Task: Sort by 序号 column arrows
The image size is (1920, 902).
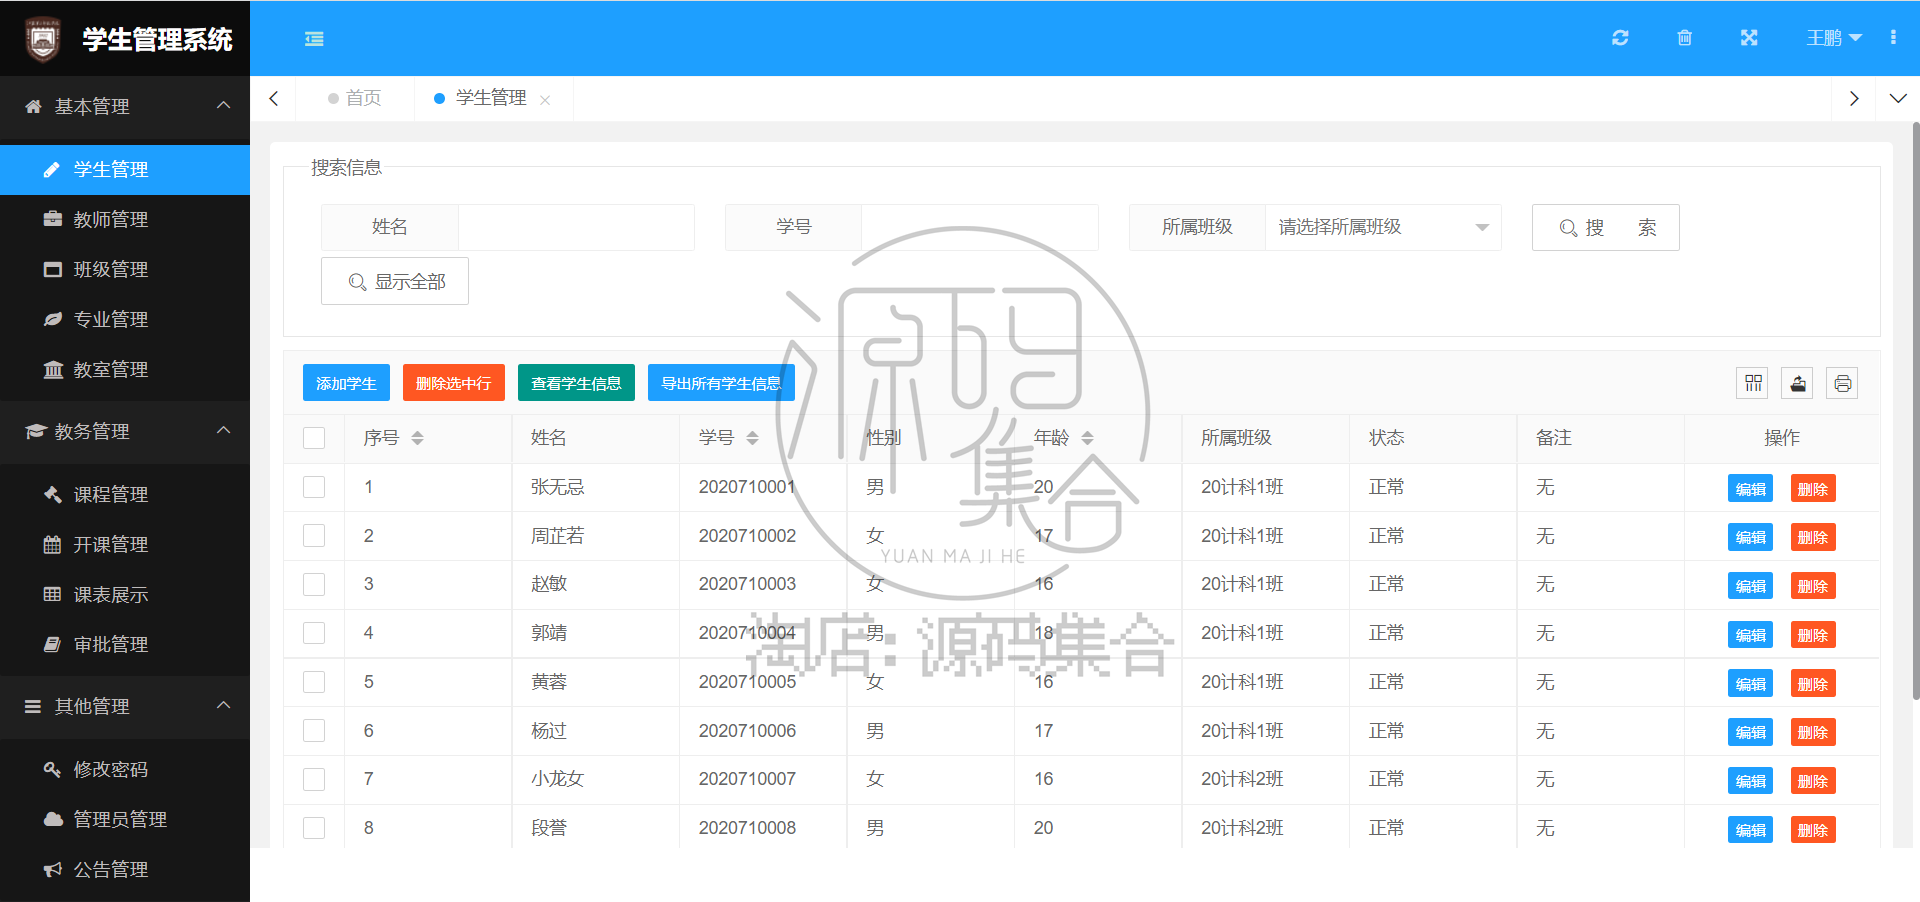Action: [x=418, y=438]
